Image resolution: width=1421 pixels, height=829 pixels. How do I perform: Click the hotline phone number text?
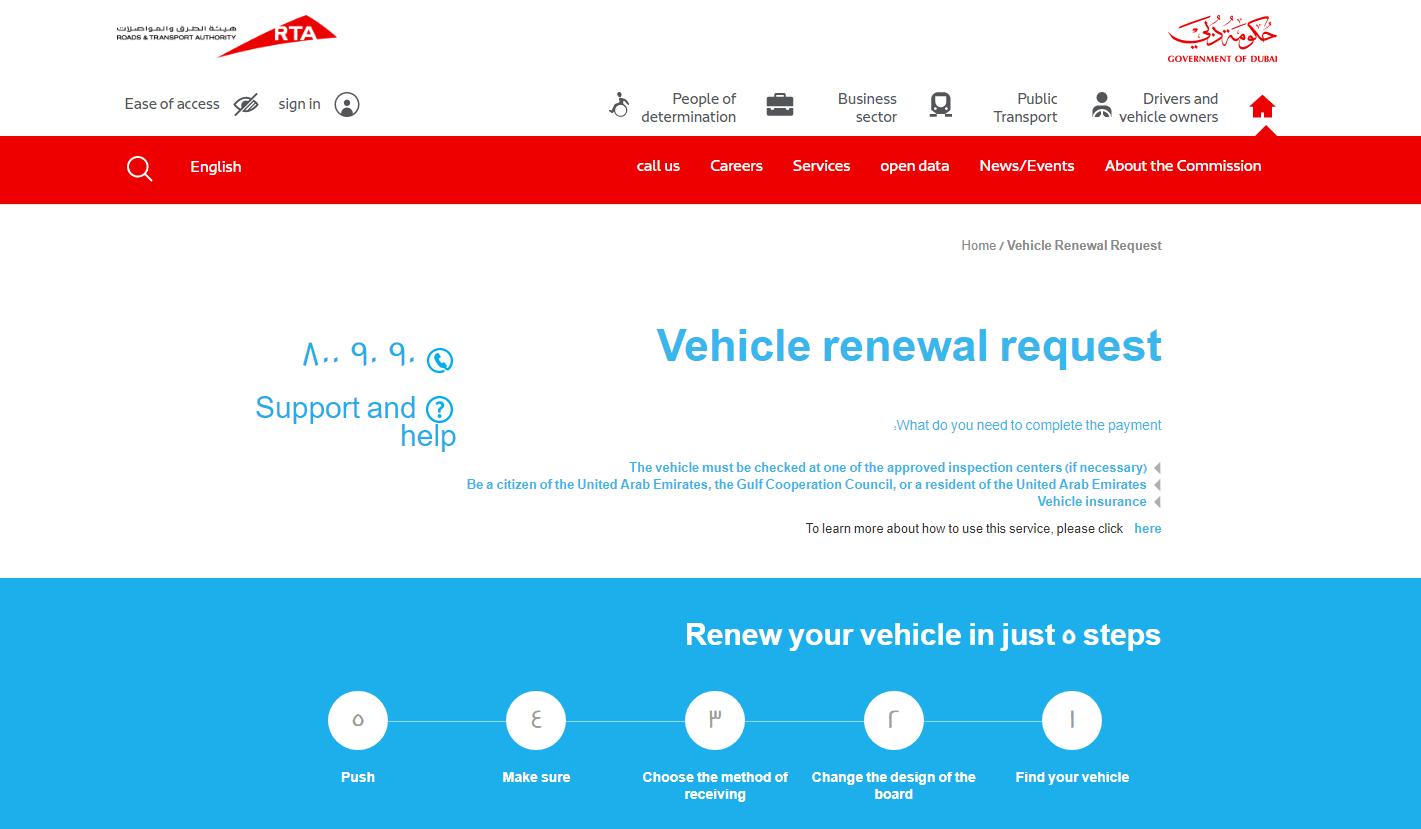coord(359,354)
